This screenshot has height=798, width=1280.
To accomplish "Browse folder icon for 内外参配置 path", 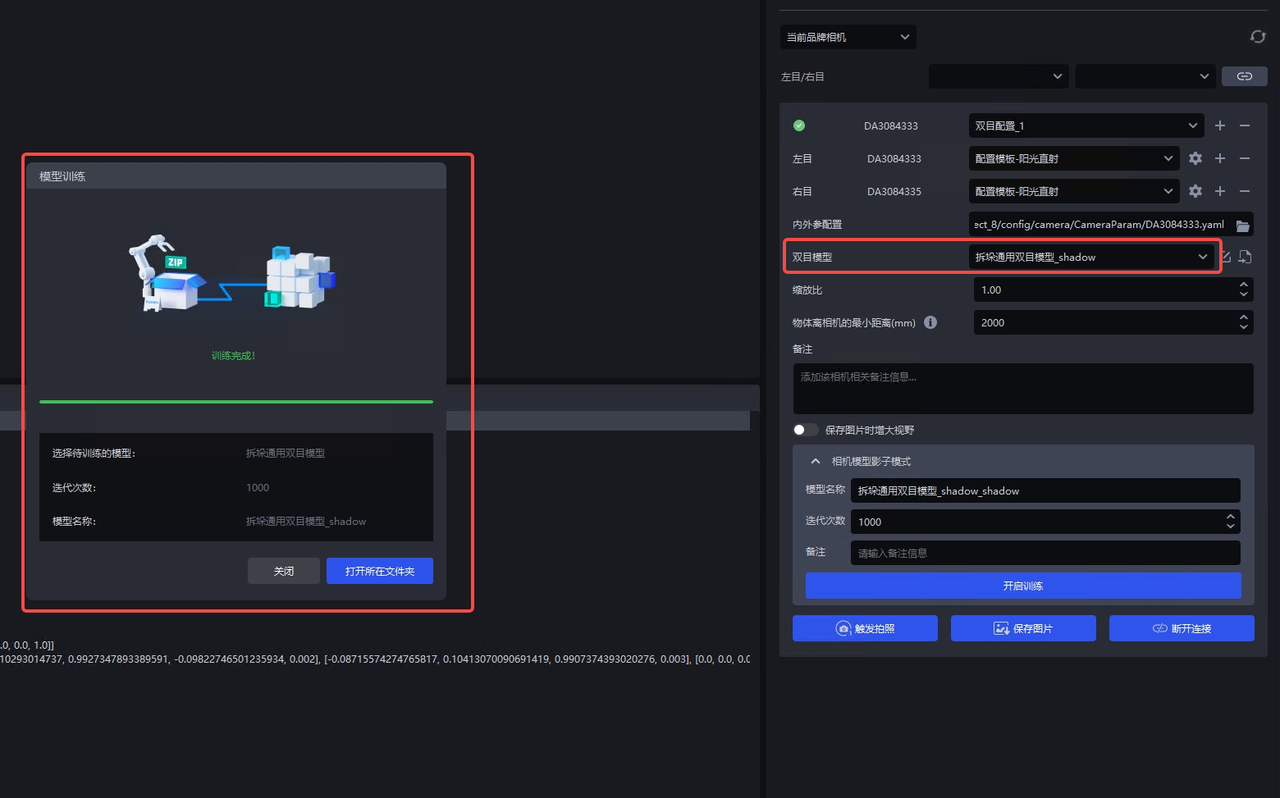I will click(x=1242, y=225).
